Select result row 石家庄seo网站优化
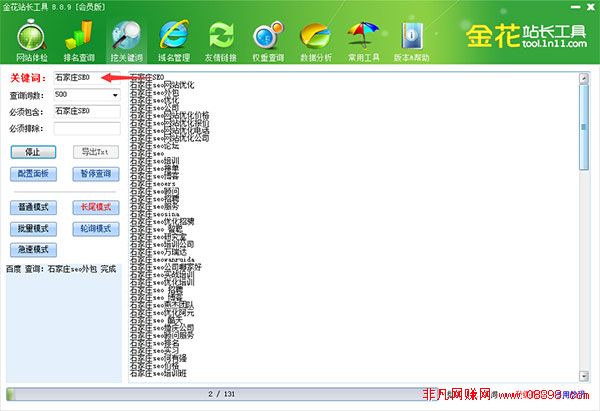 [162, 85]
